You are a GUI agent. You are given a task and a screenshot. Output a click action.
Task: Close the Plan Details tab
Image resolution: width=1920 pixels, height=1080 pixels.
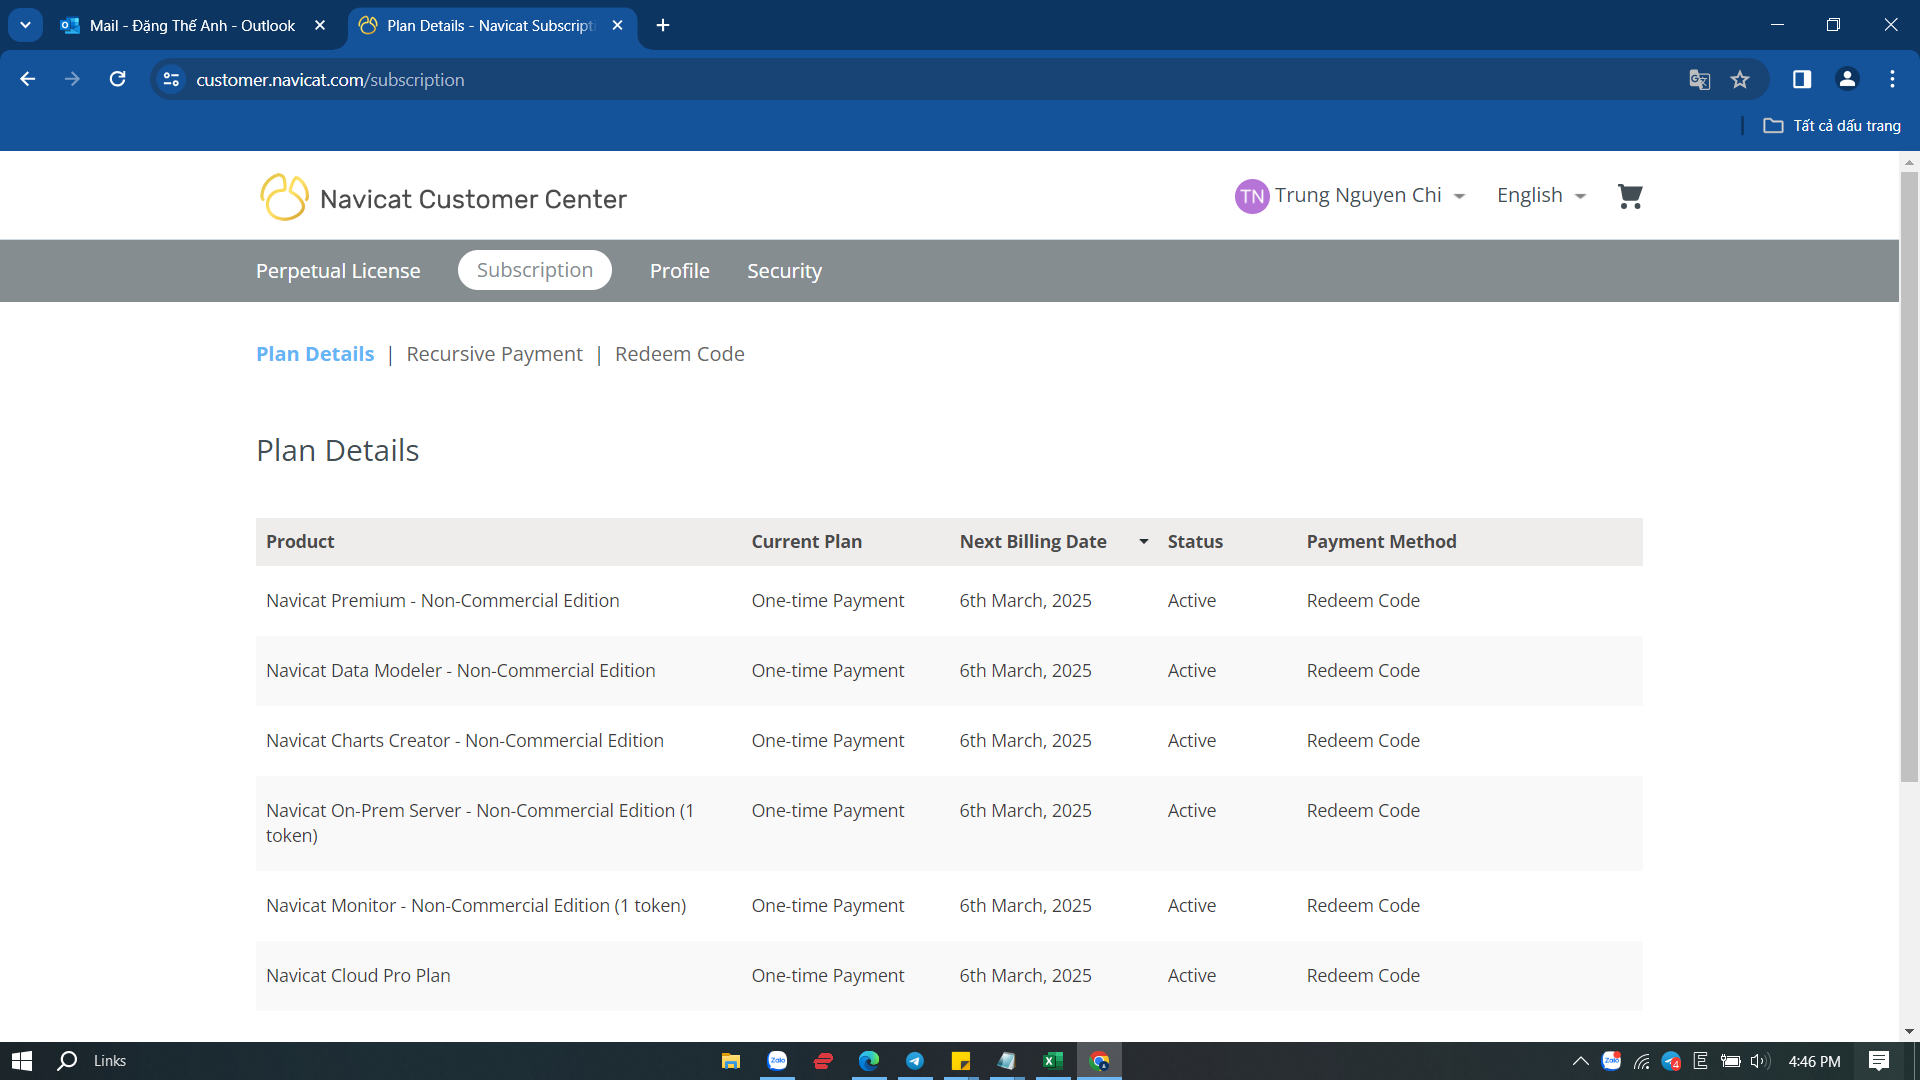point(618,25)
